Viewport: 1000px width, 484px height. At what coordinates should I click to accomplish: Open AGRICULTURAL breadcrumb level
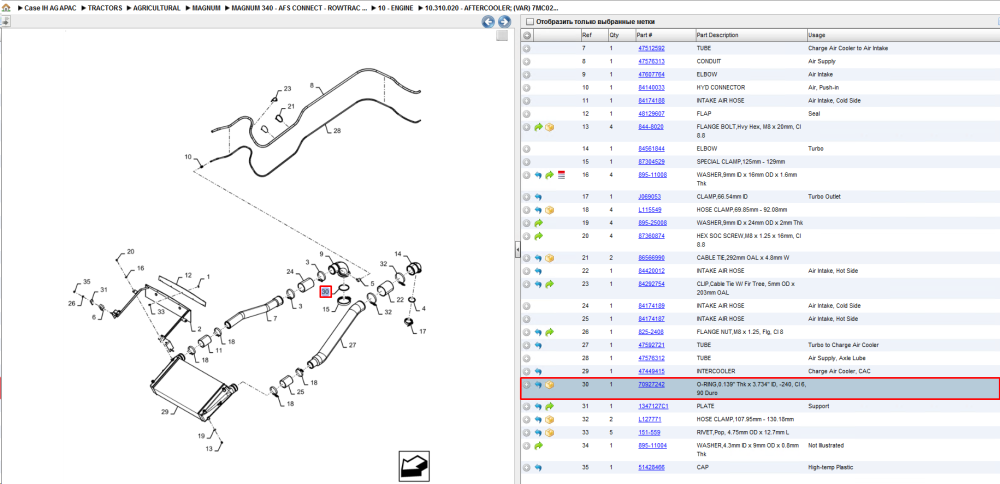coord(157,8)
